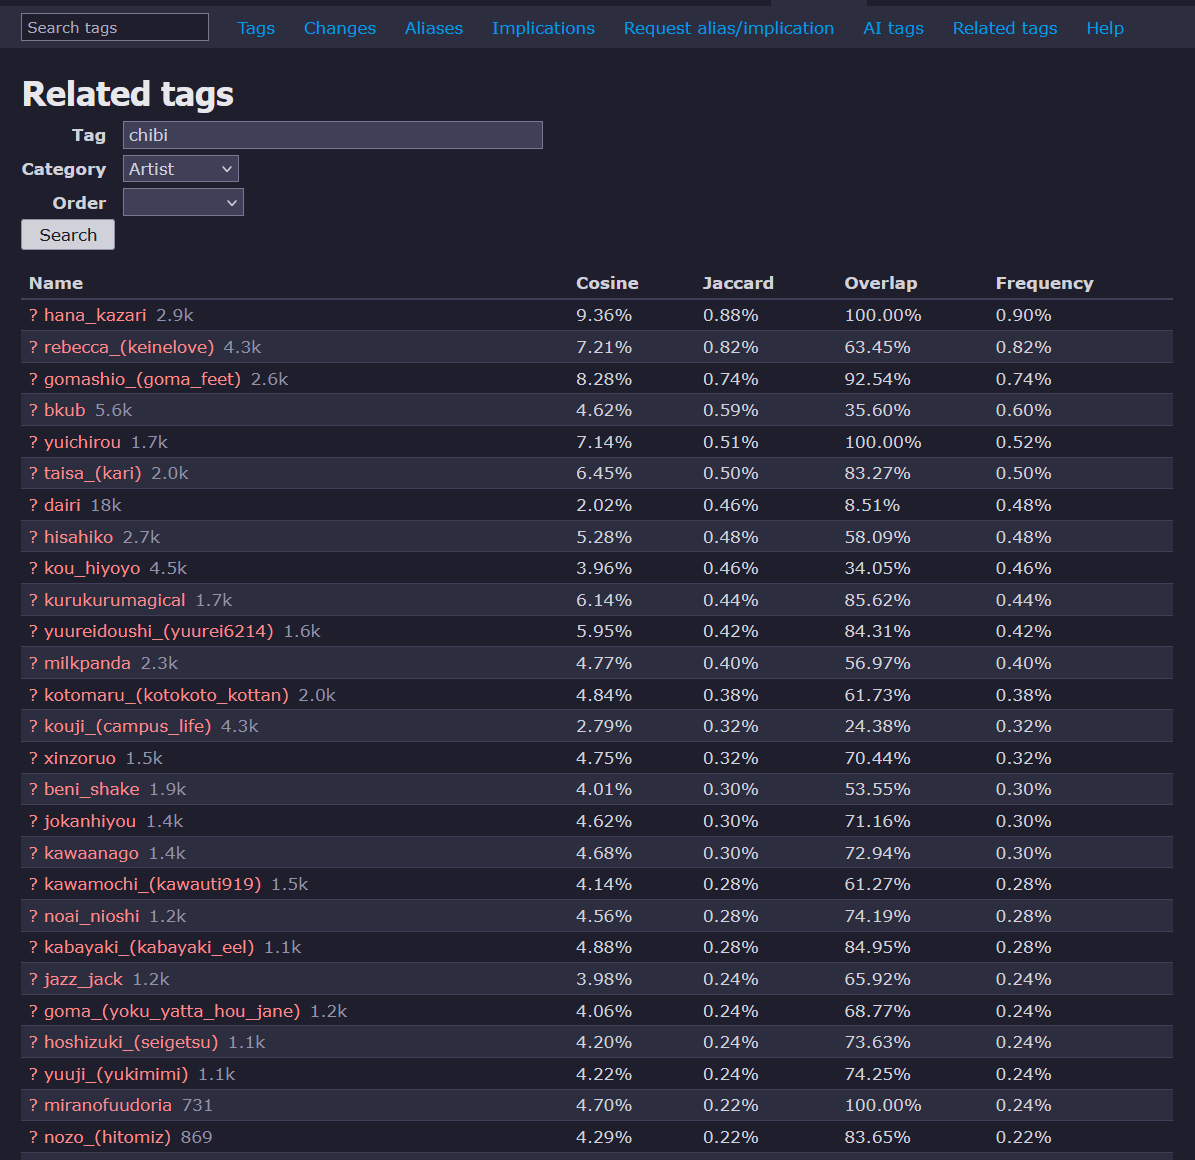Open the kawaanago tag link
1195x1160 pixels.
(91, 854)
